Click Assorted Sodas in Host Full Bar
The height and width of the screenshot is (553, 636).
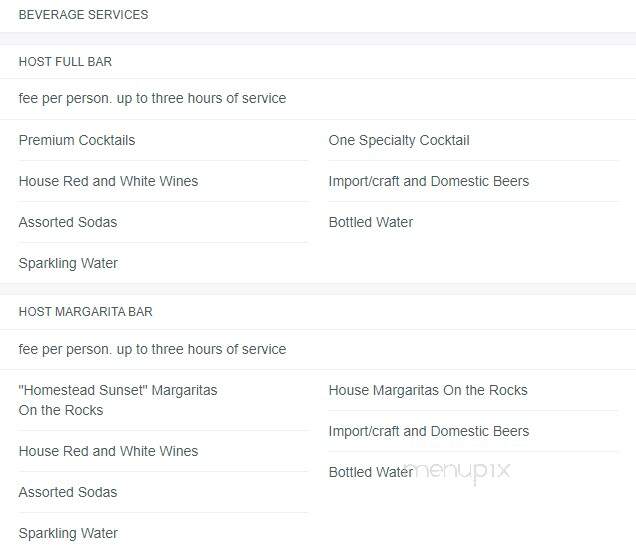click(68, 222)
